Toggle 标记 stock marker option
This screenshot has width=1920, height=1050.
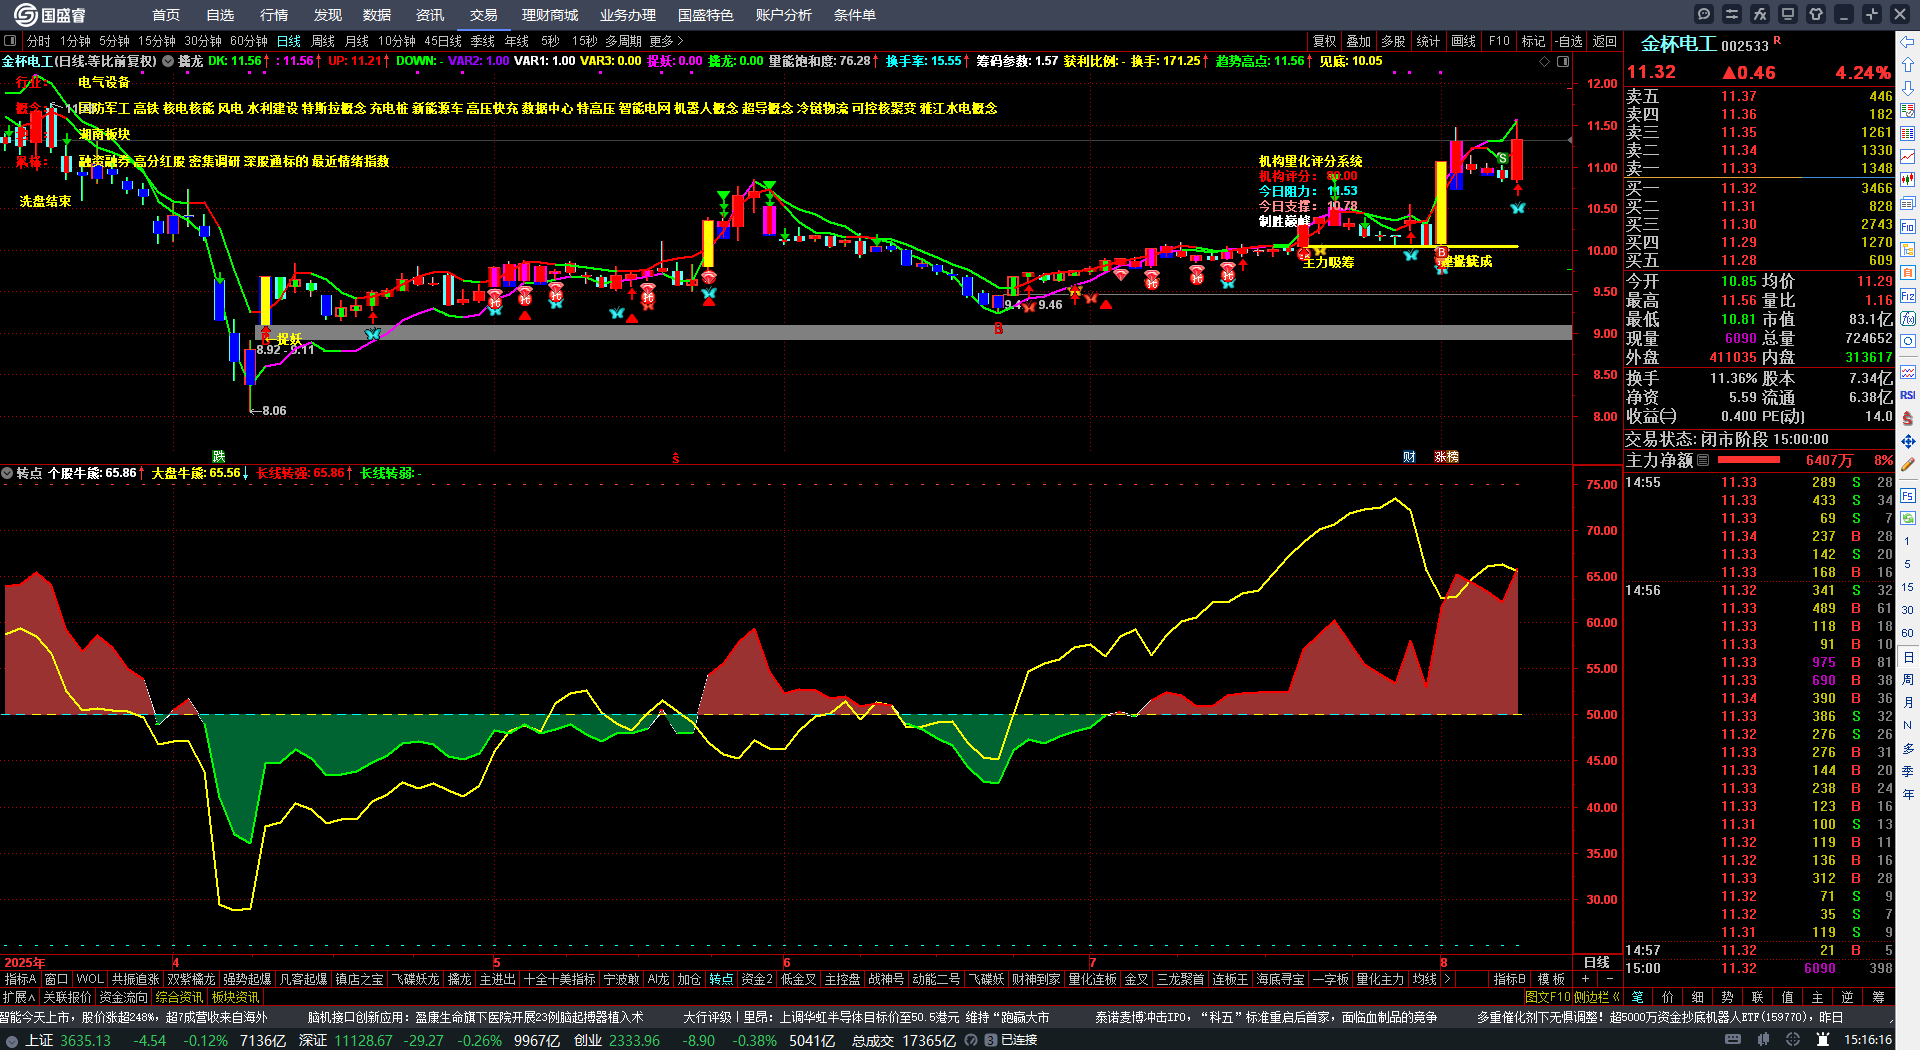[x=1533, y=41]
